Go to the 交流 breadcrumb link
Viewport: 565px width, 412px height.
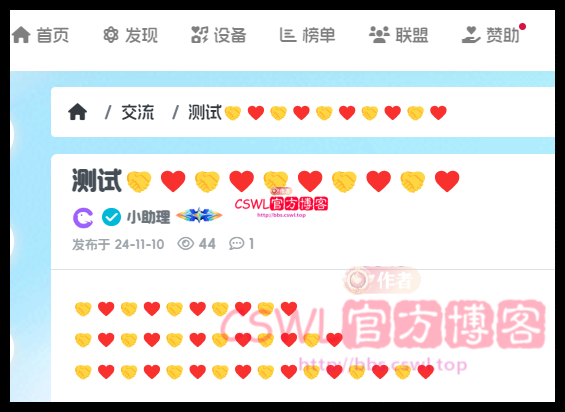point(137,112)
